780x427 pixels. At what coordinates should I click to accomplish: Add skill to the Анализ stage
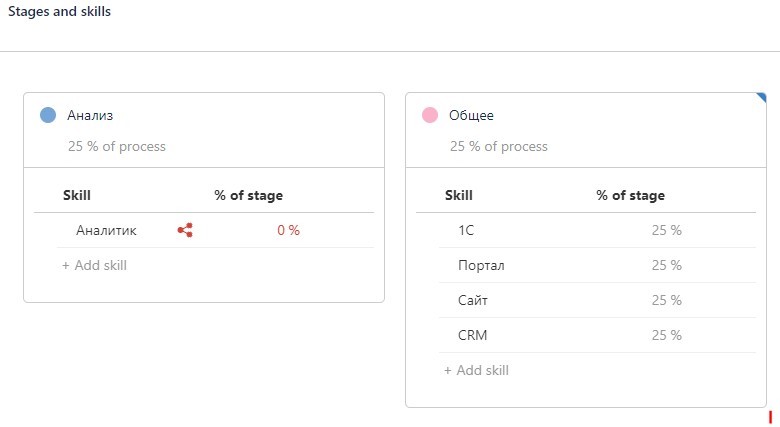94,265
